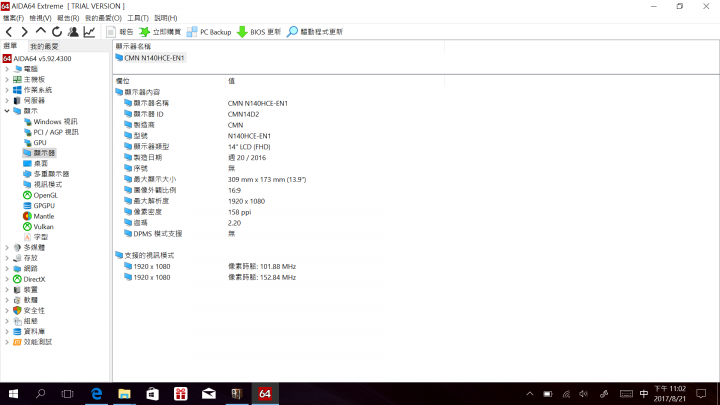720x405 pixels.
Task: Select the 資料庫 database tree item
Action: coord(34,332)
